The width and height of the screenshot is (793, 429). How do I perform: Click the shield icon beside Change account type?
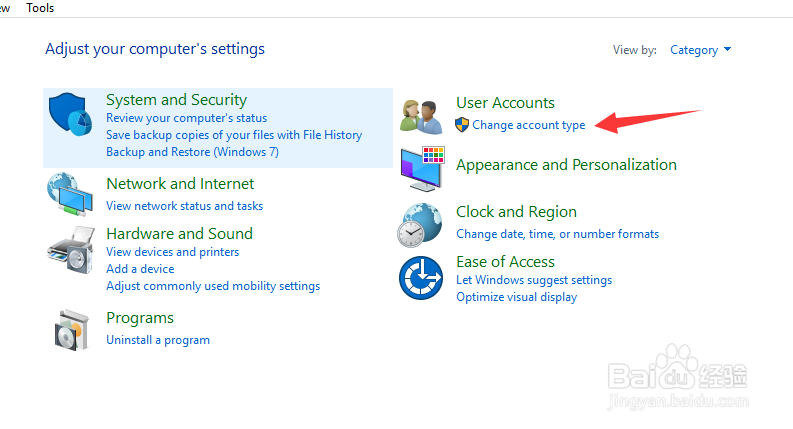462,125
